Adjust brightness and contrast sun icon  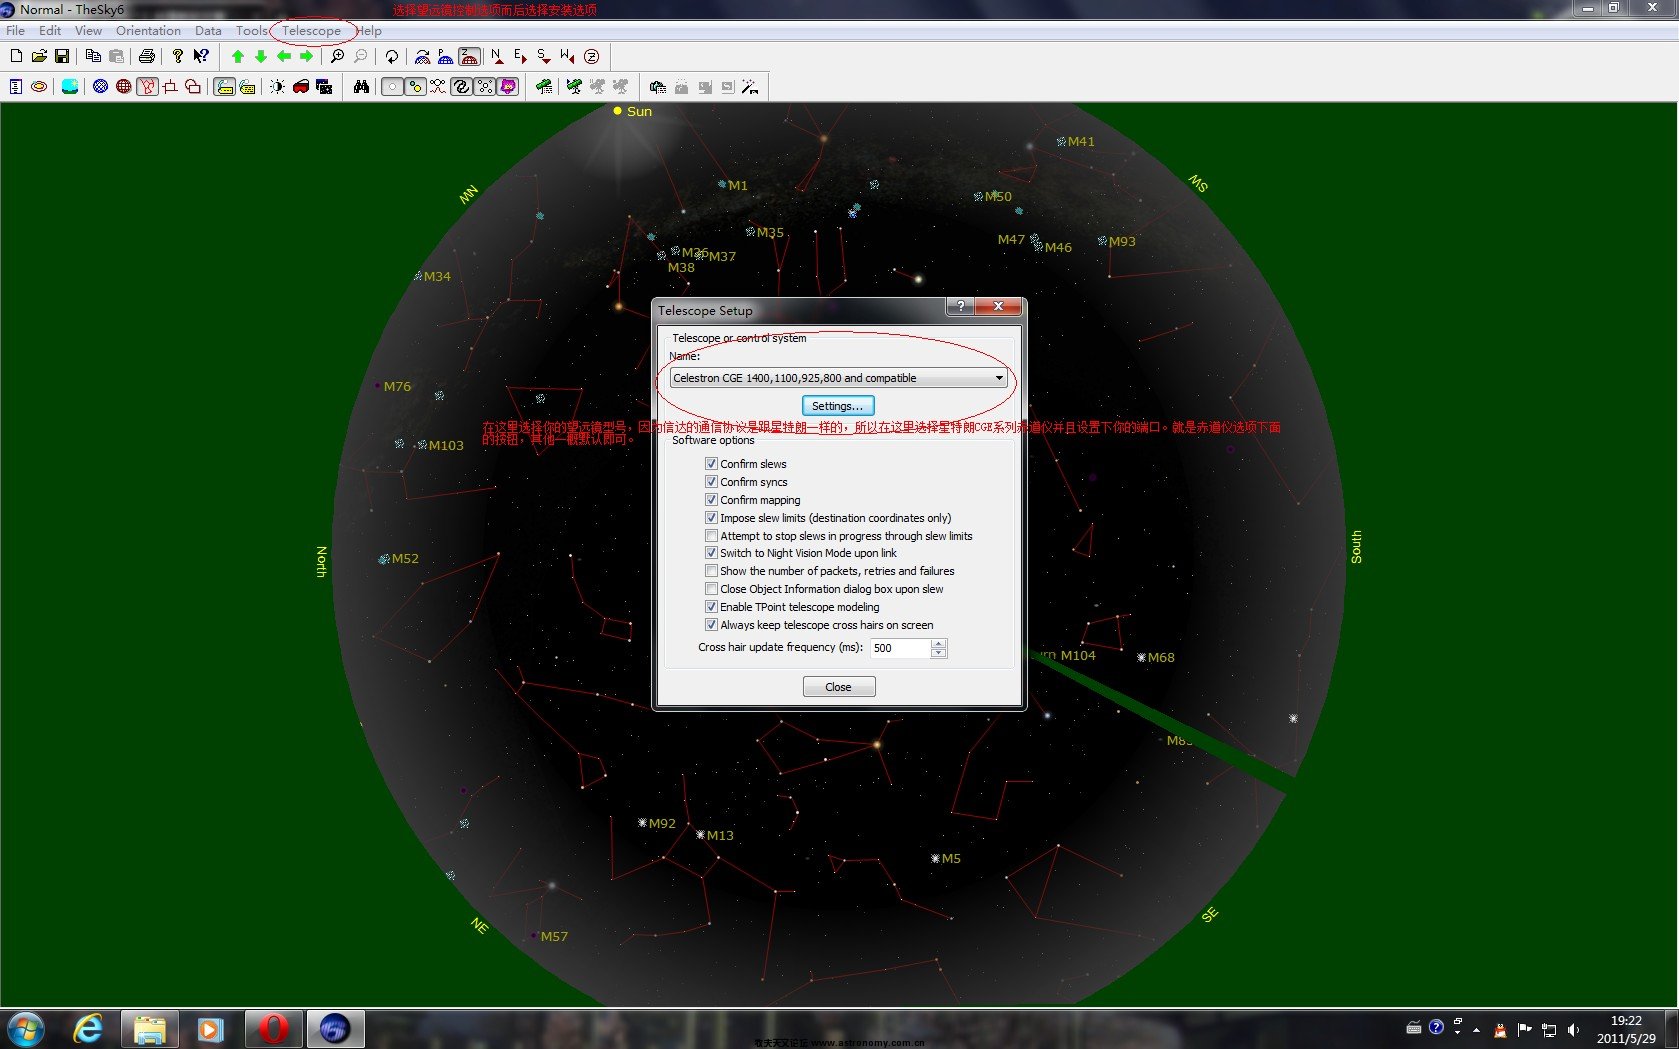[277, 86]
